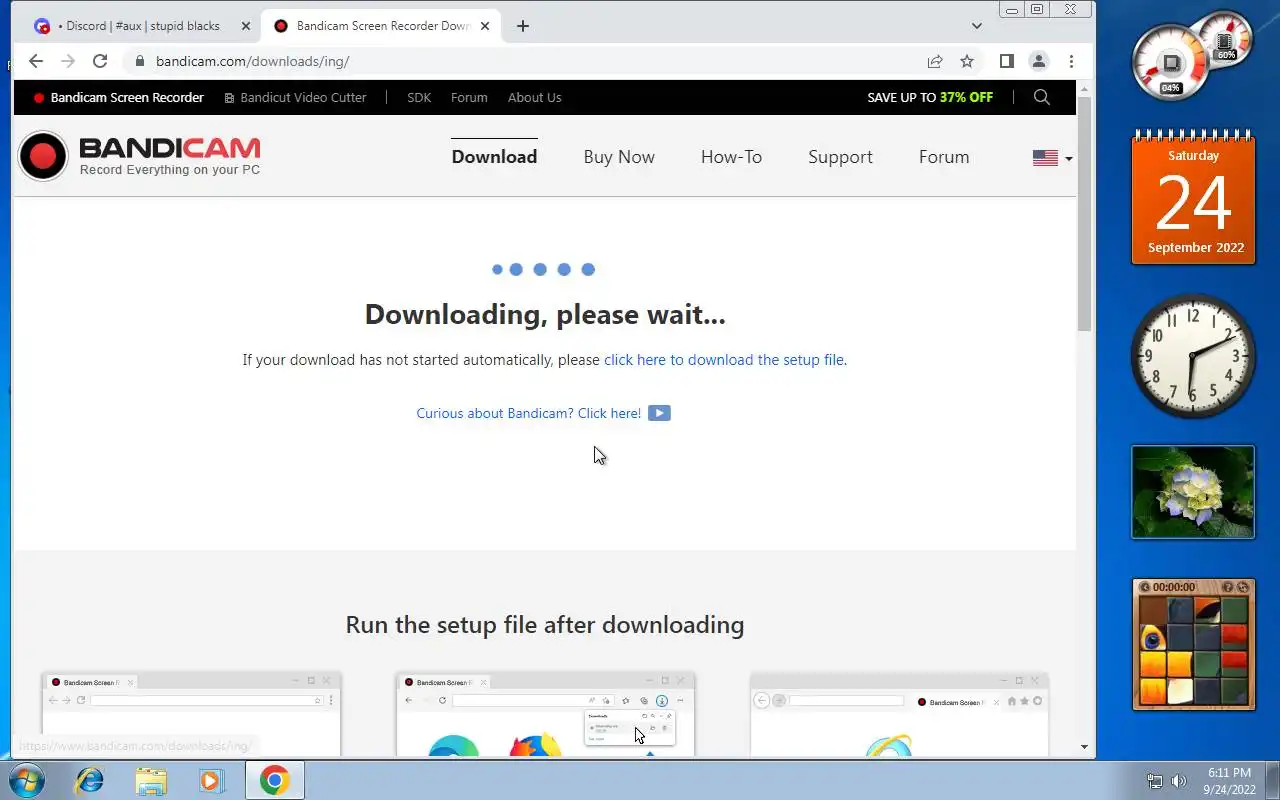
Task: Go back using the browser back arrow
Action: point(36,61)
